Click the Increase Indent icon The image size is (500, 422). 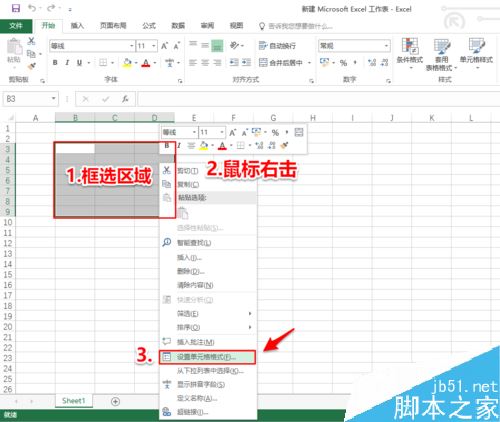click(246, 62)
